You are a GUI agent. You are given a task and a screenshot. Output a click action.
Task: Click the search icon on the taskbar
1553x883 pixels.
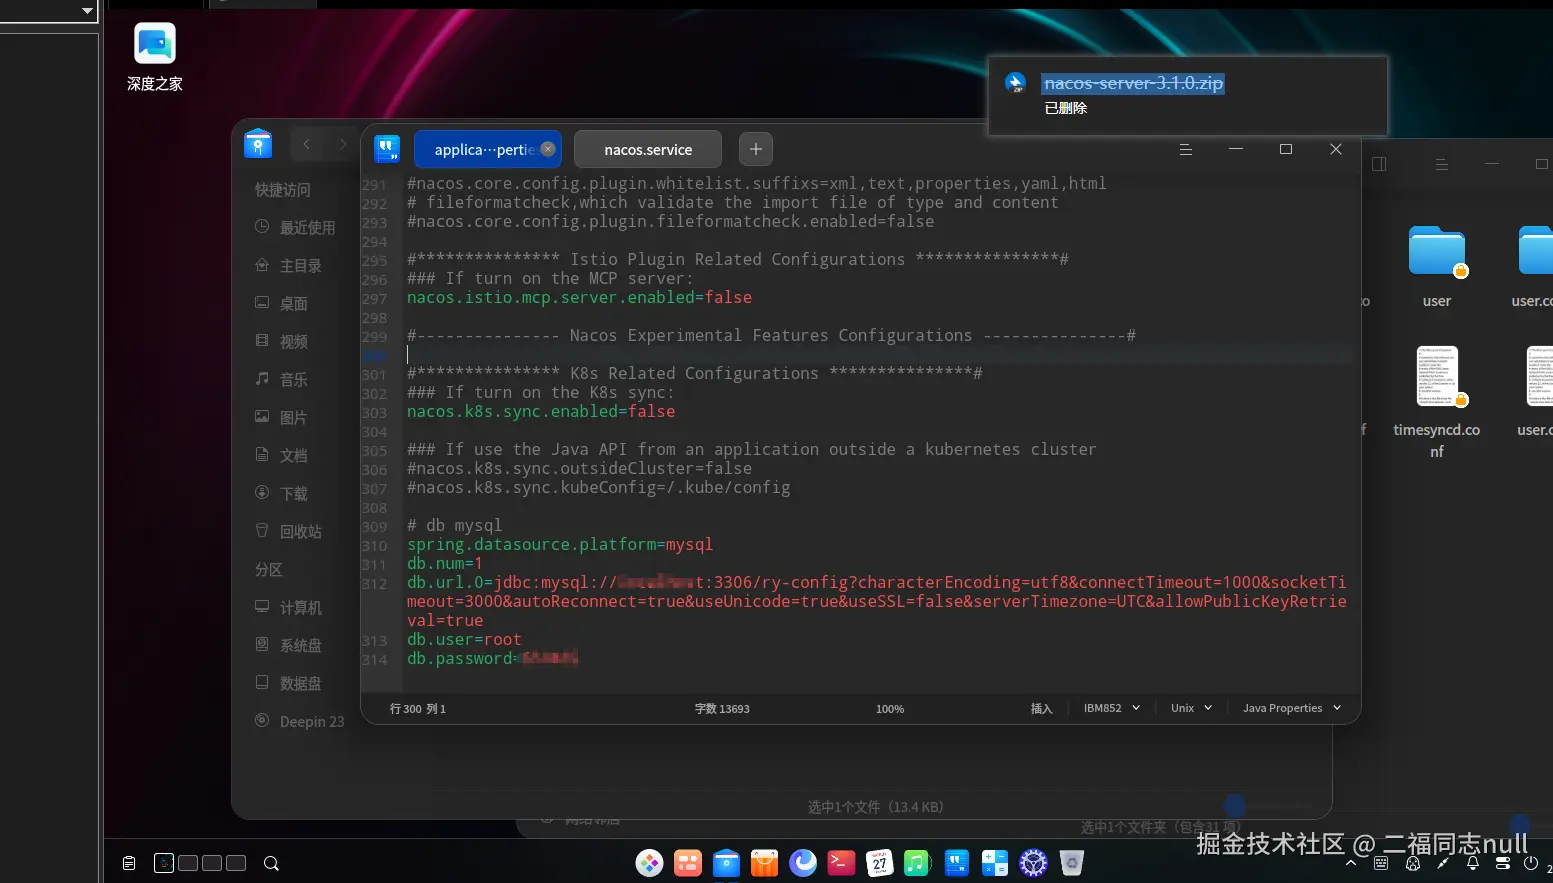coord(271,863)
